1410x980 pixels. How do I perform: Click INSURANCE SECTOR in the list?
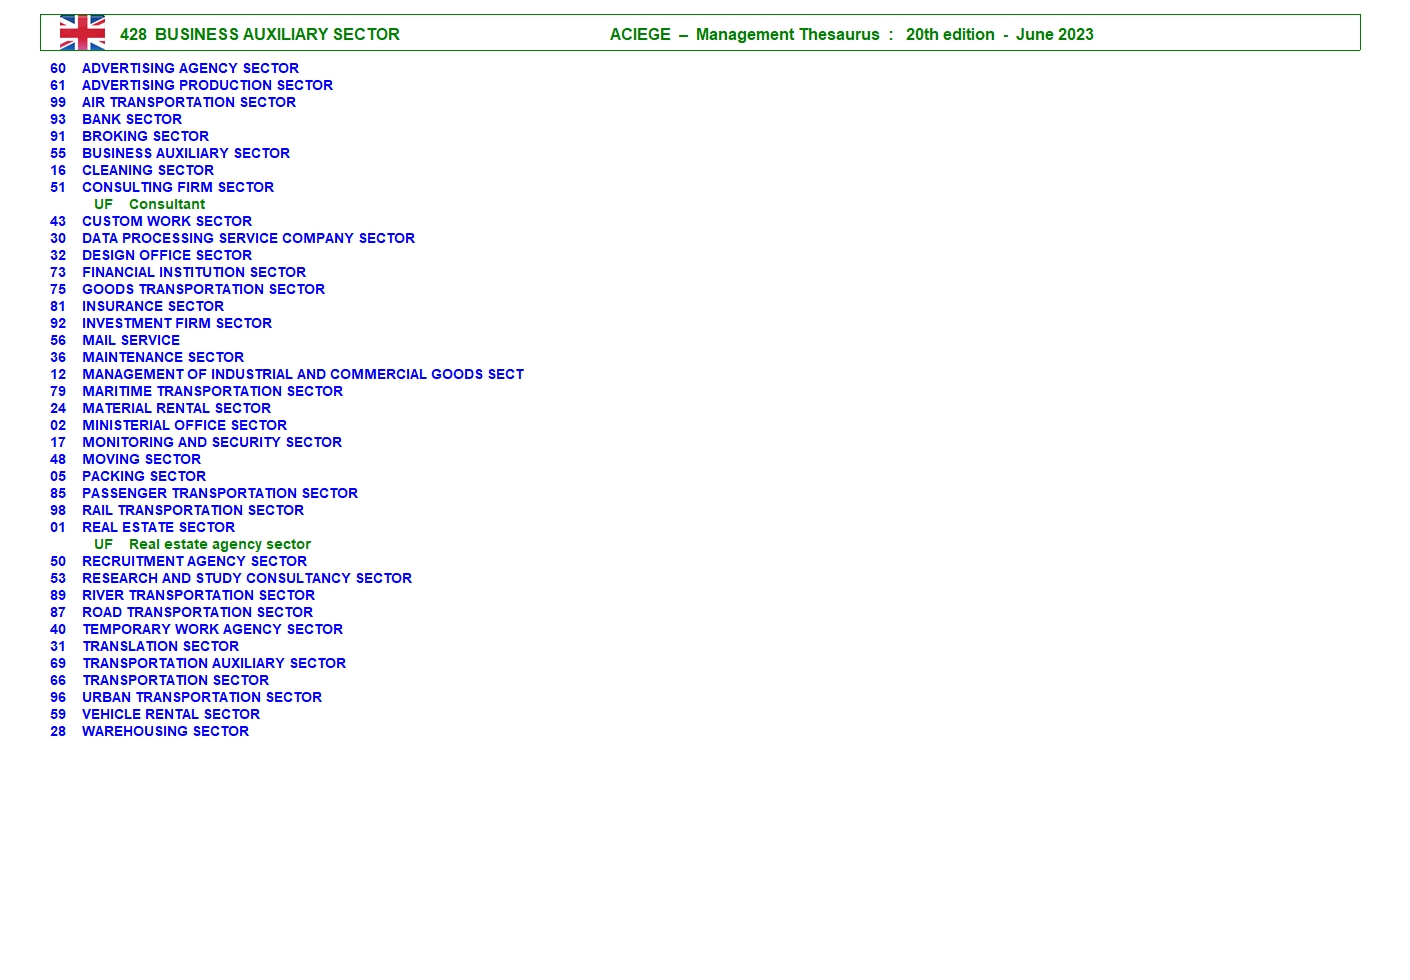coord(153,307)
